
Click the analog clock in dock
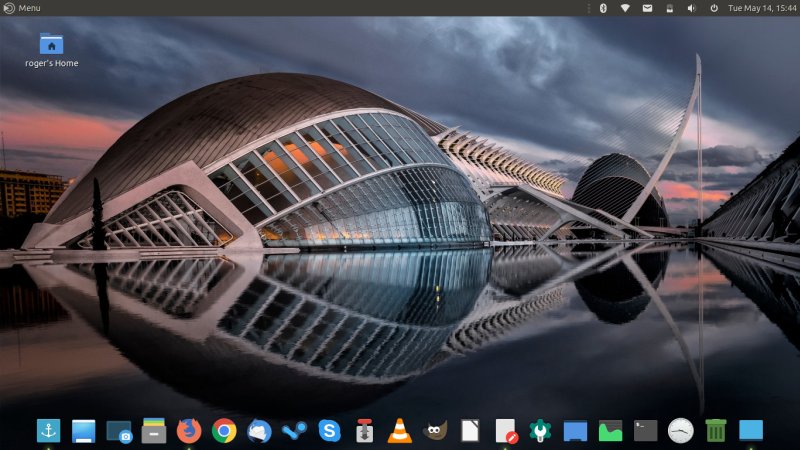tap(681, 431)
